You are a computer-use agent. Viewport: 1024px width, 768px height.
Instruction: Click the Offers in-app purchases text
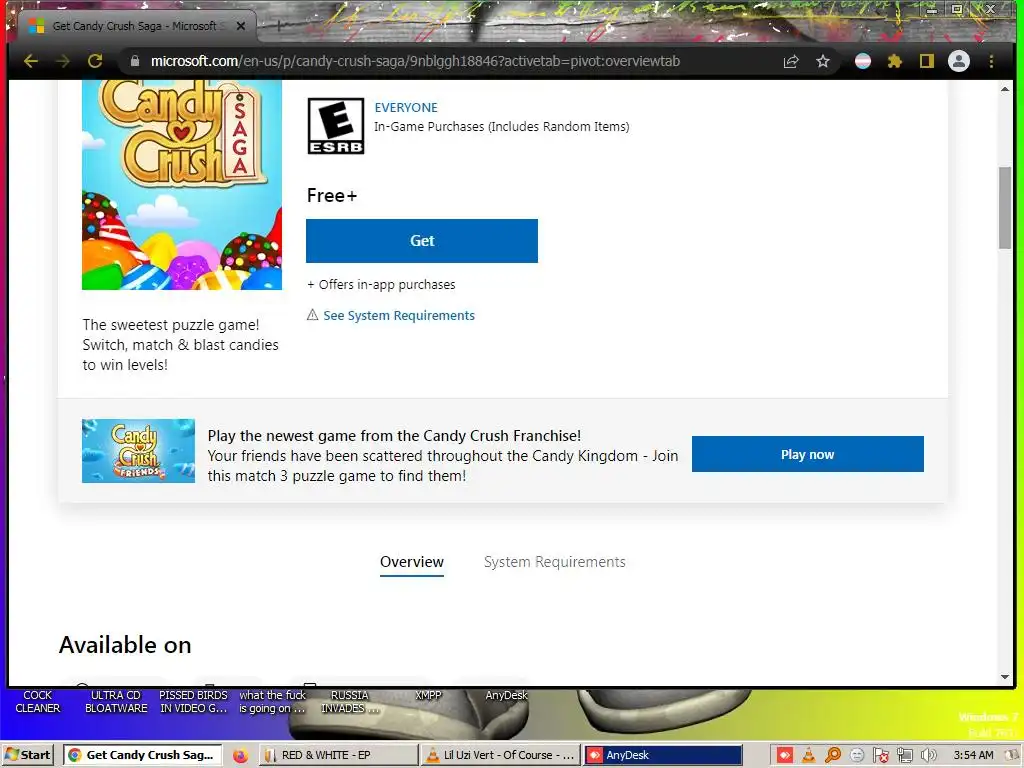coord(381,285)
